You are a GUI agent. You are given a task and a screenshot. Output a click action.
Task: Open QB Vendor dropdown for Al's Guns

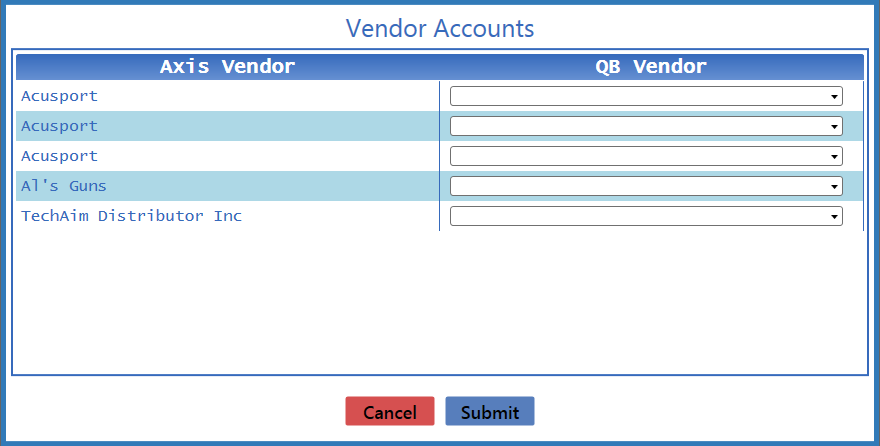point(646,186)
